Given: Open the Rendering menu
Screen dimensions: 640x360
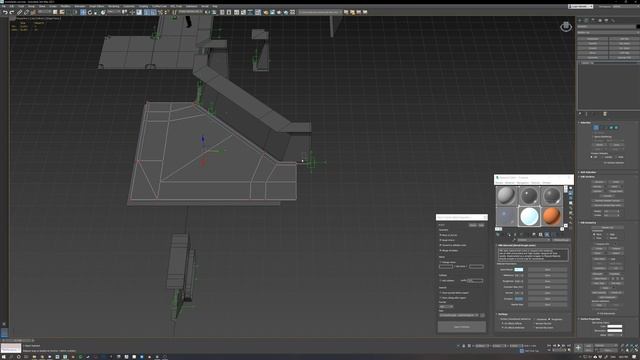Looking at the screenshot, I should (113, 7).
